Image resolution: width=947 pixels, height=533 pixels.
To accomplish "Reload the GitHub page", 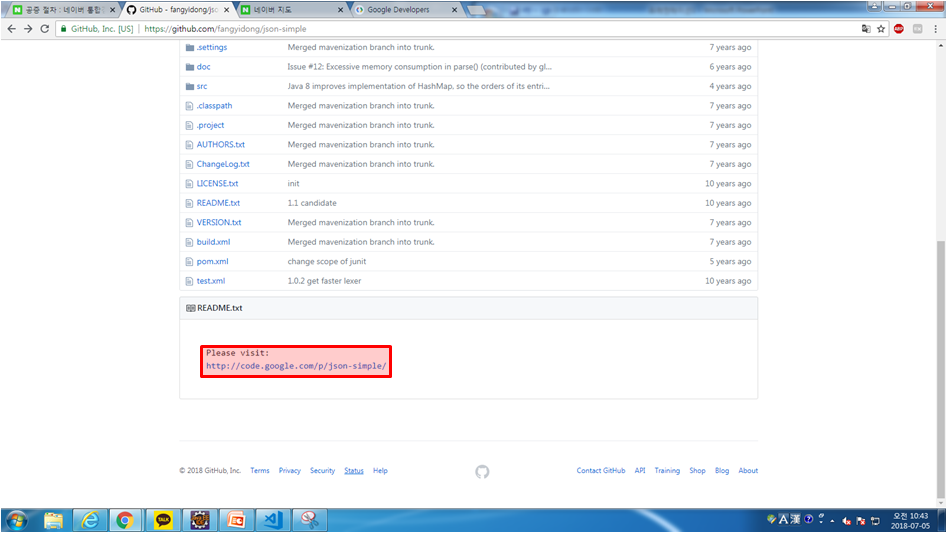I will pyautogui.click(x=45, y=28).
